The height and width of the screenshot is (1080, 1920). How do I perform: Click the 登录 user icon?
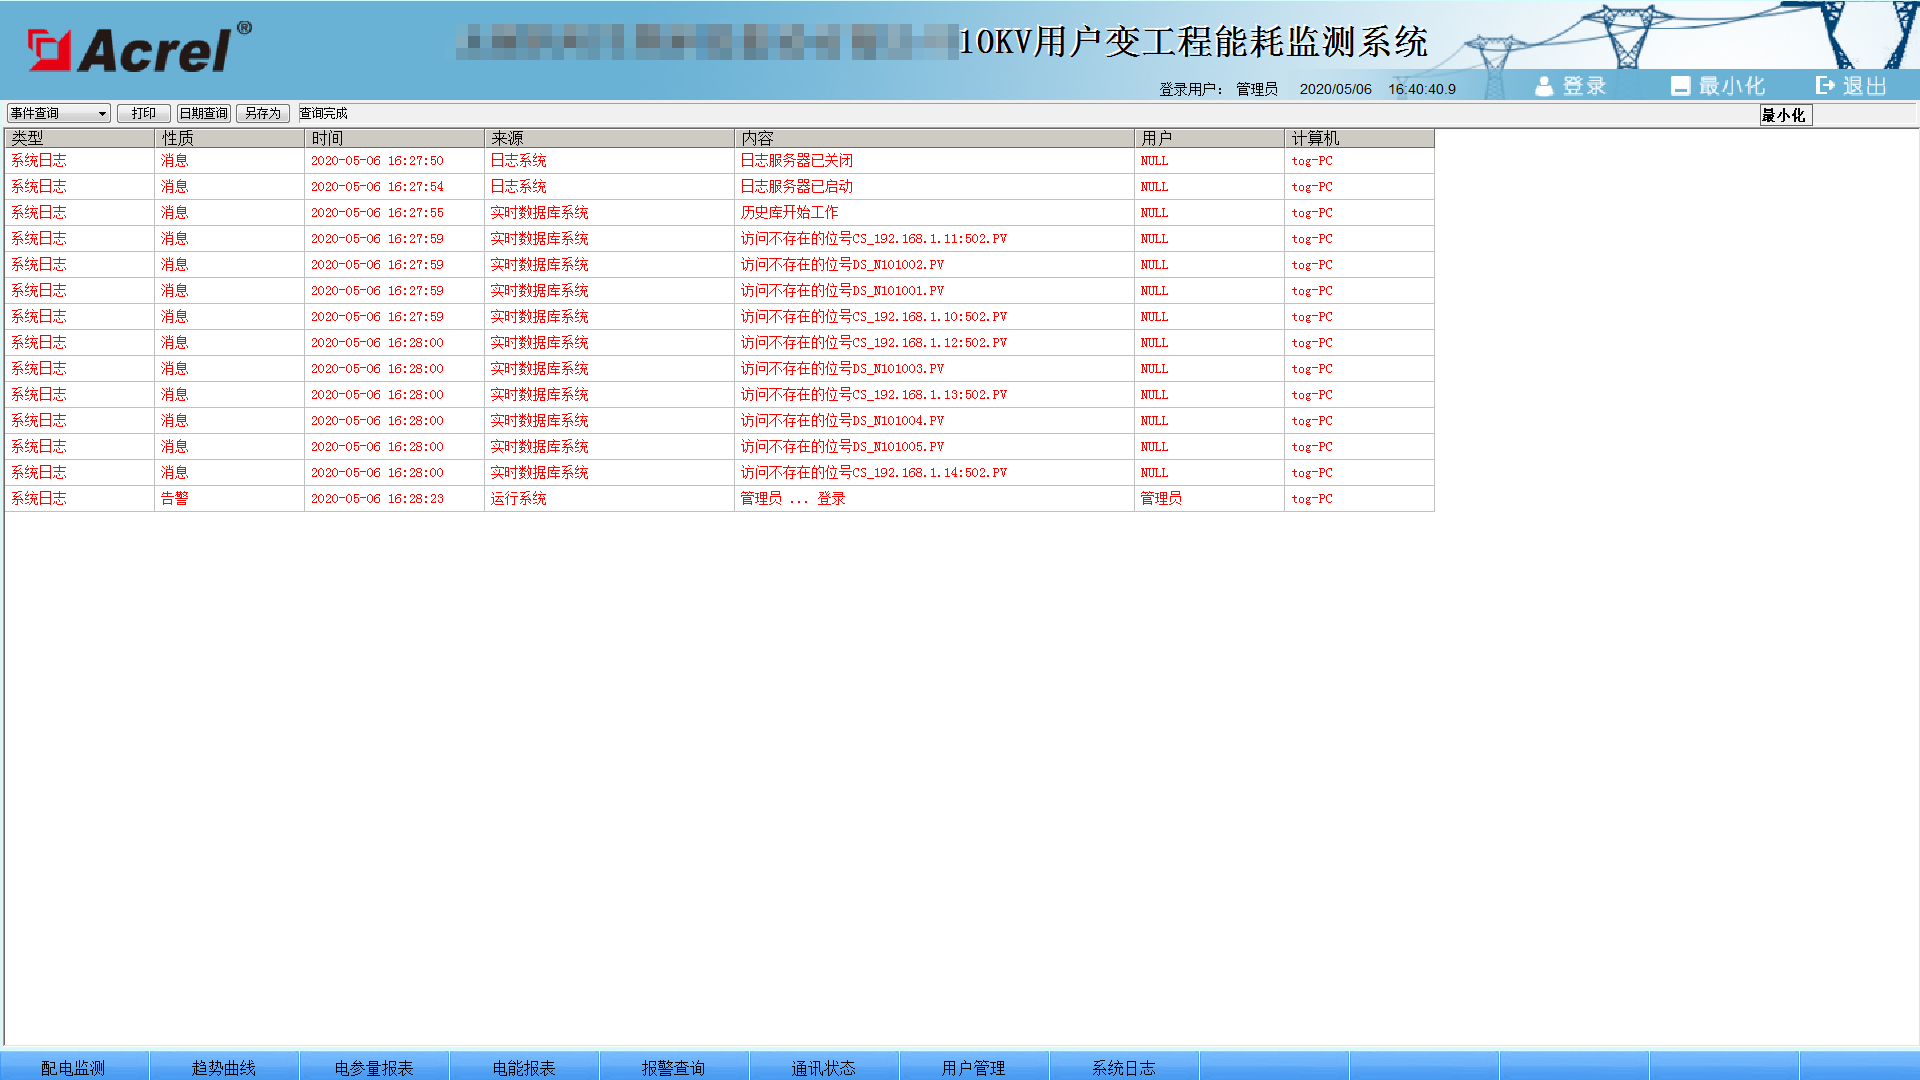(x=1544, y=86)
